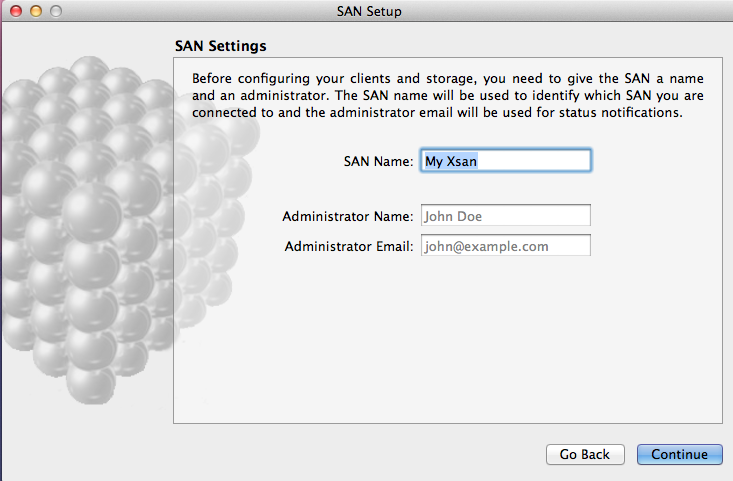Screen dimensions: 733x481
Task: Click the 'Before configuring your clients' description text
Action: 448,95
